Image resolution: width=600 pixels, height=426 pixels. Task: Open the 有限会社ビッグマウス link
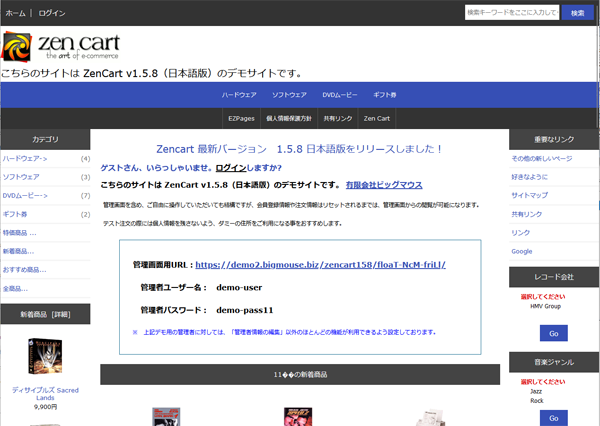(384, 185)
